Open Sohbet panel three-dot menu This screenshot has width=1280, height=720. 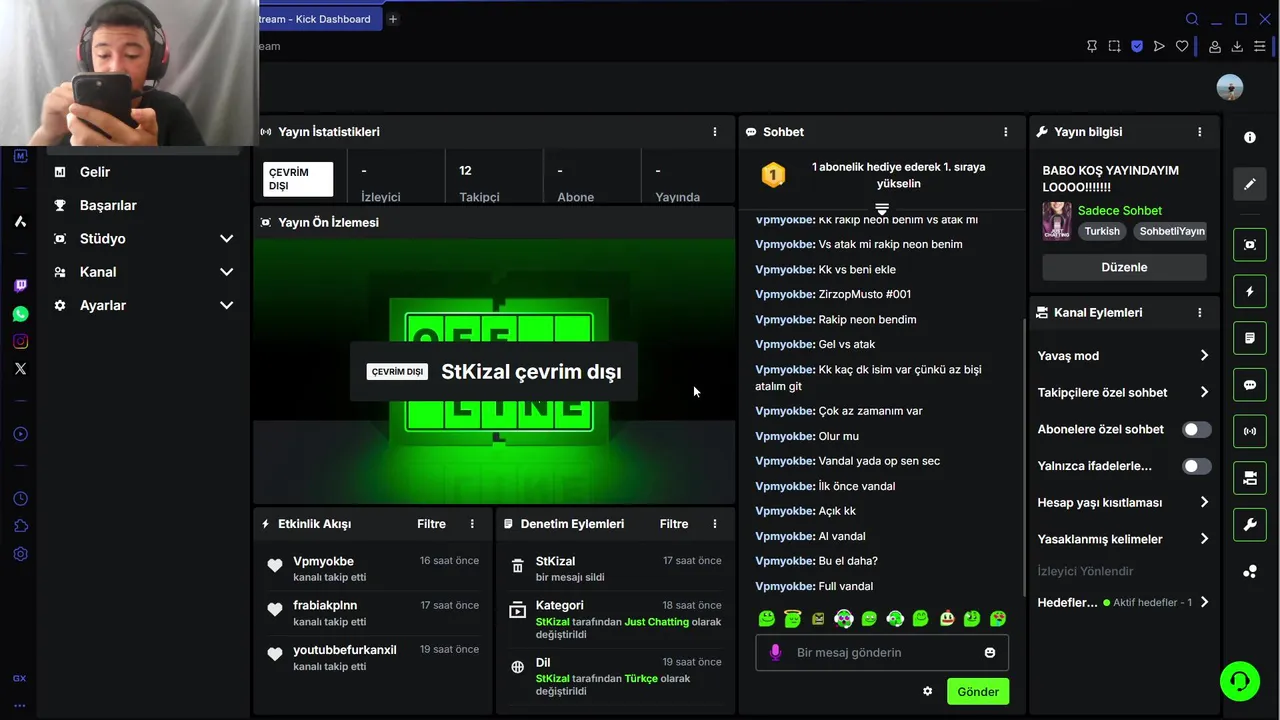point(1005,132)
